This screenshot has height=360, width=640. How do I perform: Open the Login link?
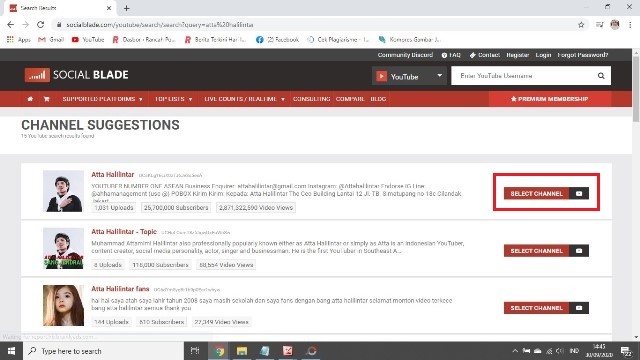(x=543, y=55)
